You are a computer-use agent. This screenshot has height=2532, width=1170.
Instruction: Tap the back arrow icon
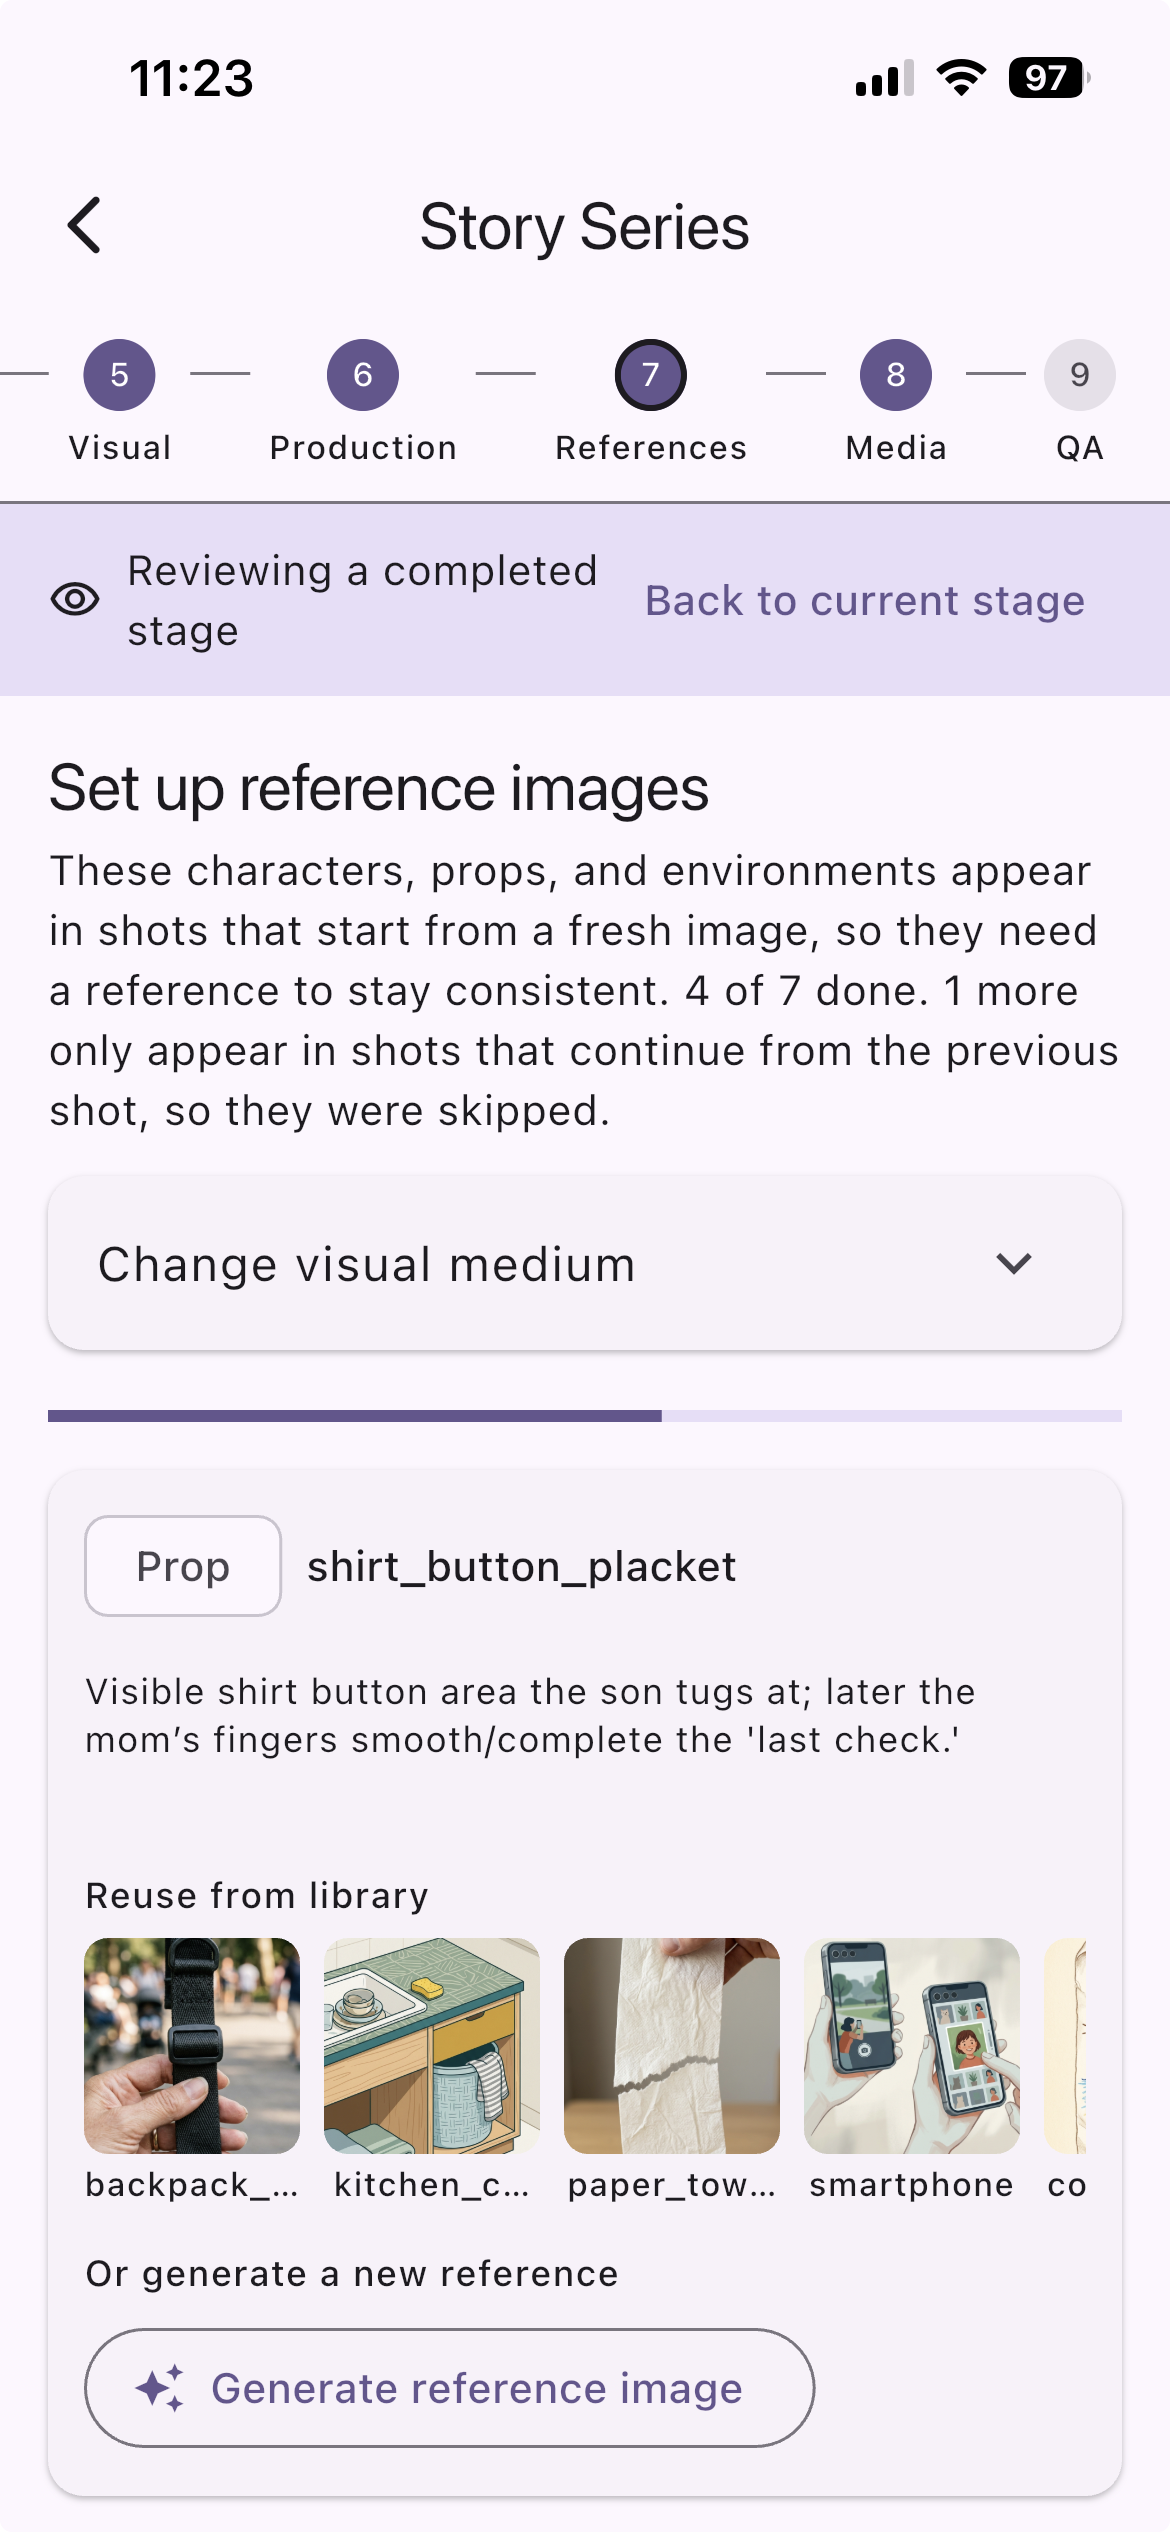(x=85, y=225)
